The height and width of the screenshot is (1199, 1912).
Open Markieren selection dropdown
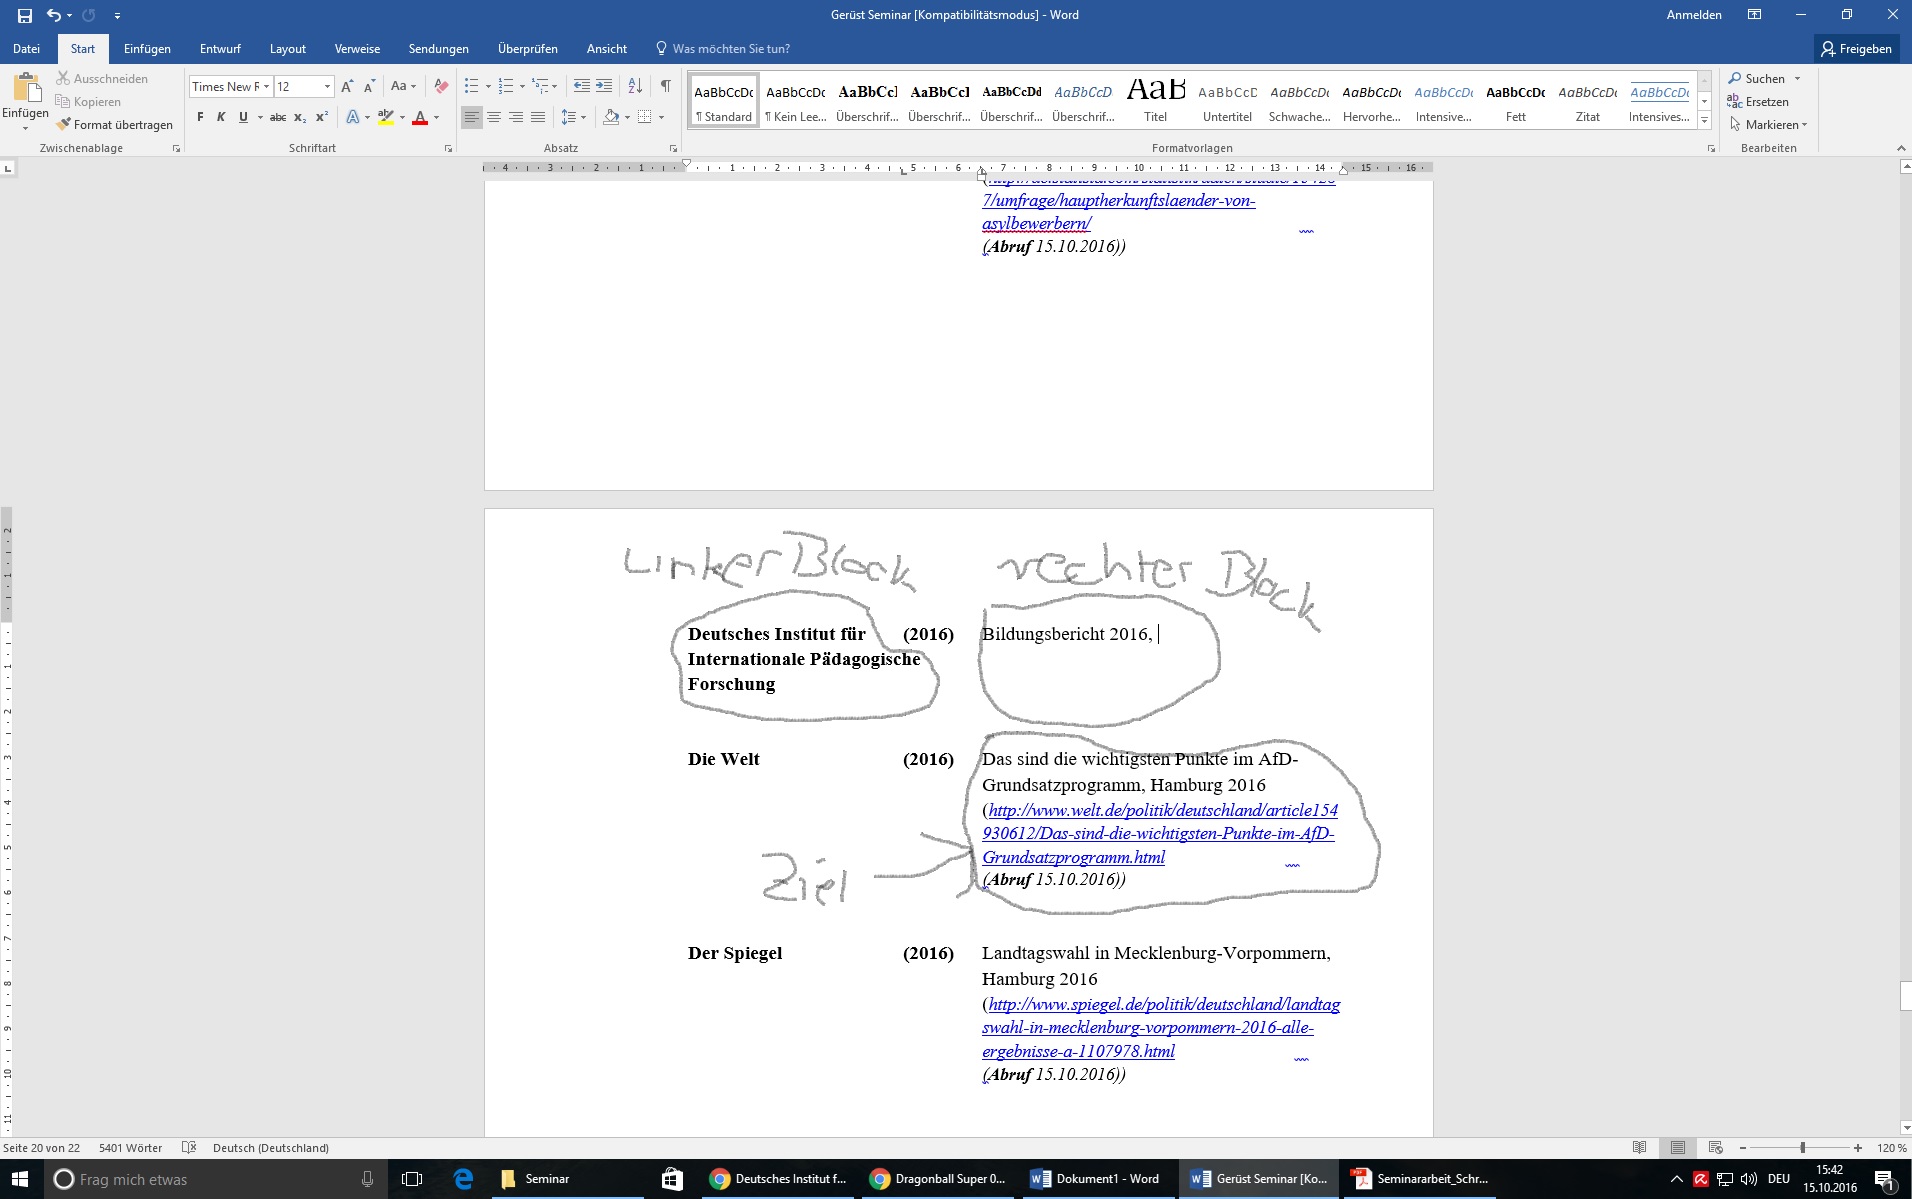click(1768, 124)
